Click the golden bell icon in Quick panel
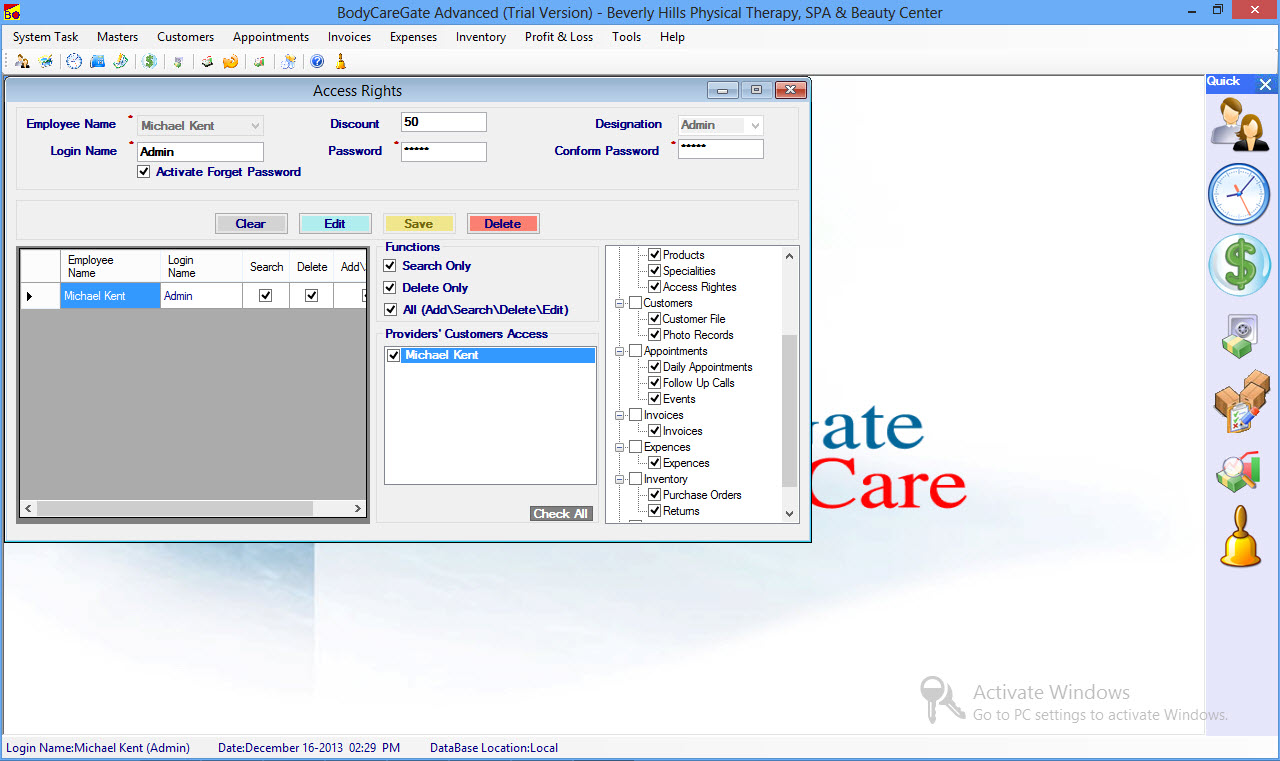1280x761 pixels. tap(1239, 538)
